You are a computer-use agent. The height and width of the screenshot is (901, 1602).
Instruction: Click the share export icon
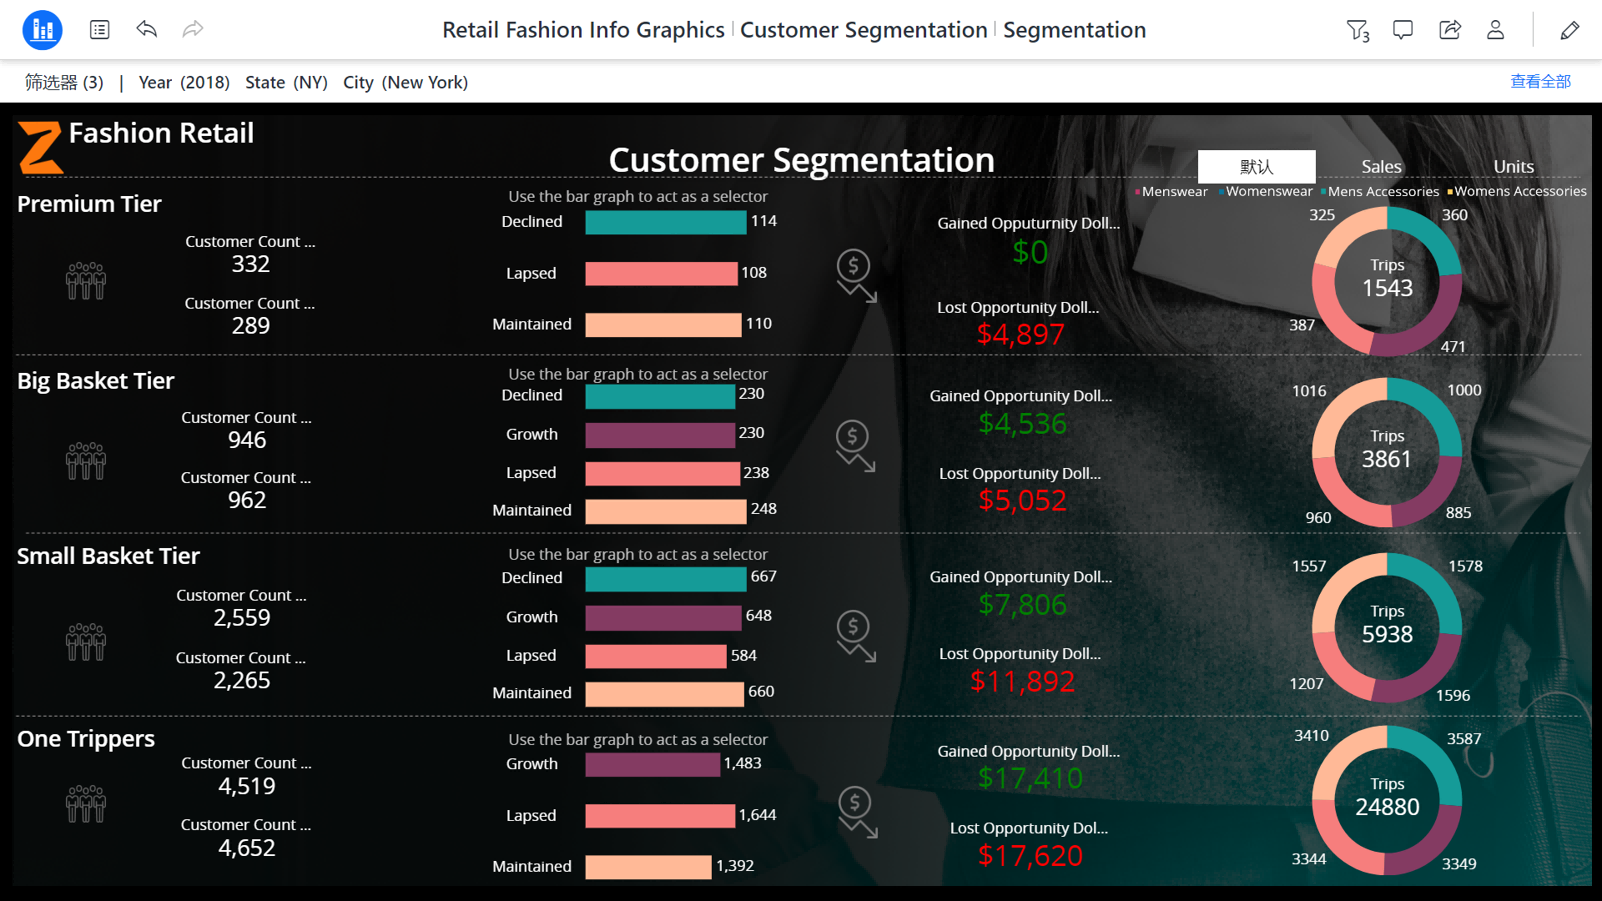1450,30
